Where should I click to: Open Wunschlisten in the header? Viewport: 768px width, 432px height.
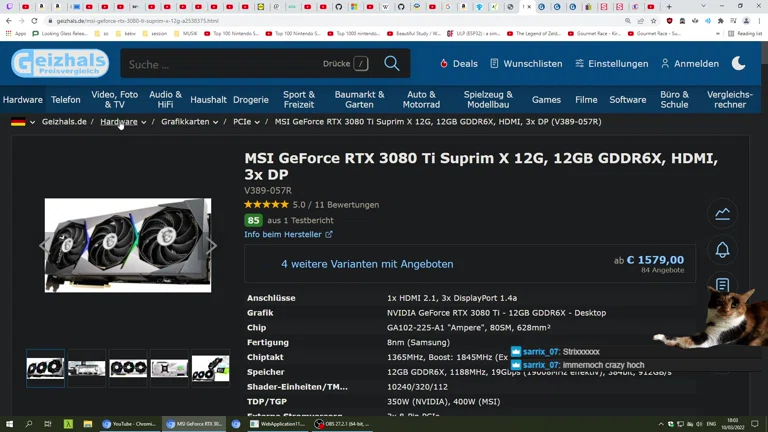click(526, 64)
